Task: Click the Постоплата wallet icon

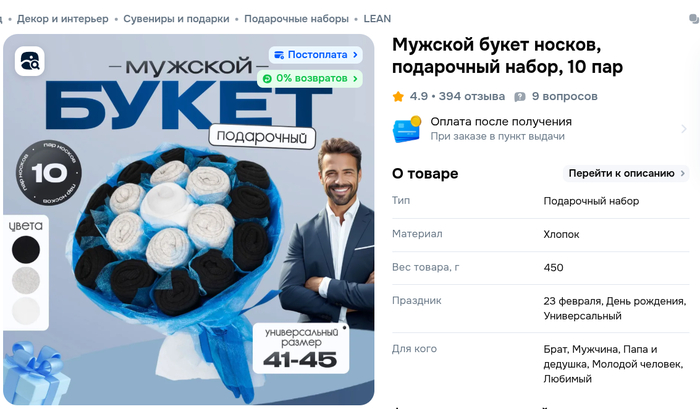Action: (x=279, y=55)
